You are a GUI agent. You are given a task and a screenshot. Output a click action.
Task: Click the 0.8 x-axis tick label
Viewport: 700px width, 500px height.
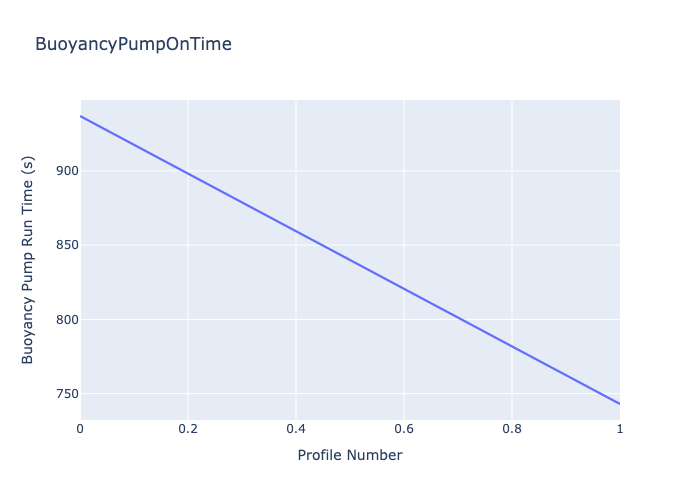[512, 429]
